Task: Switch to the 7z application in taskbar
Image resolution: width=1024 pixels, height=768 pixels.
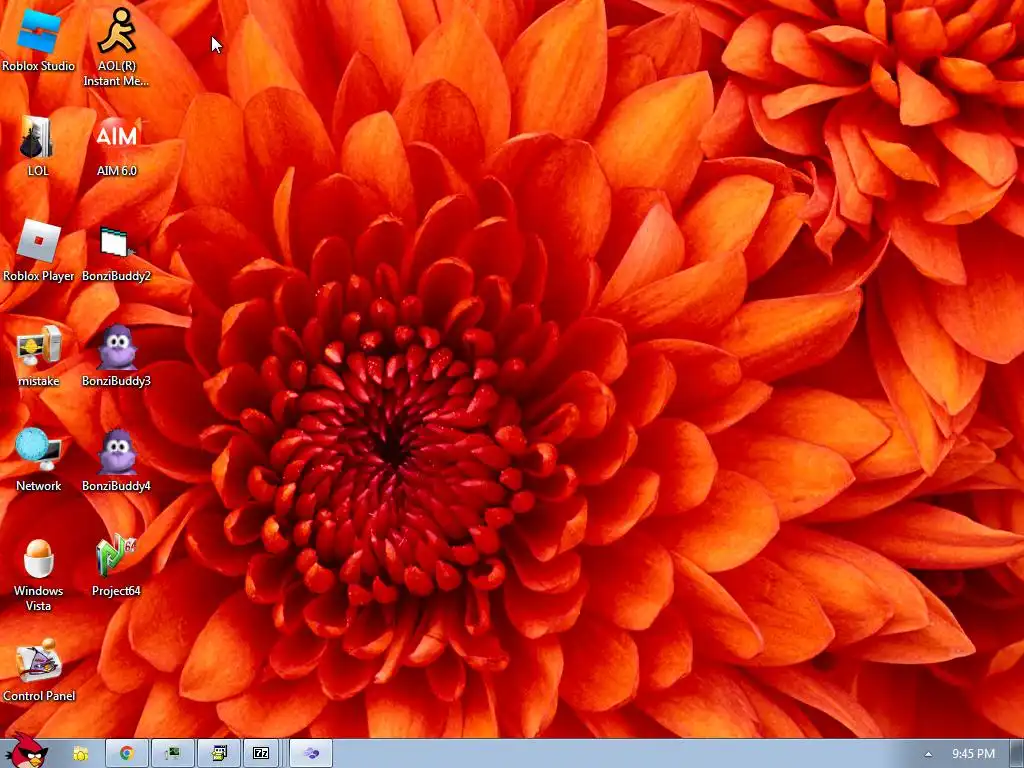Action: 261,754
